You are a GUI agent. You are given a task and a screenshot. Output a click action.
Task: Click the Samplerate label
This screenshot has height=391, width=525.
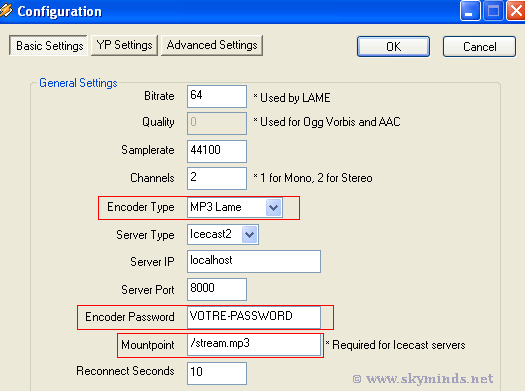pyautogui.click(x=148, y=150)
